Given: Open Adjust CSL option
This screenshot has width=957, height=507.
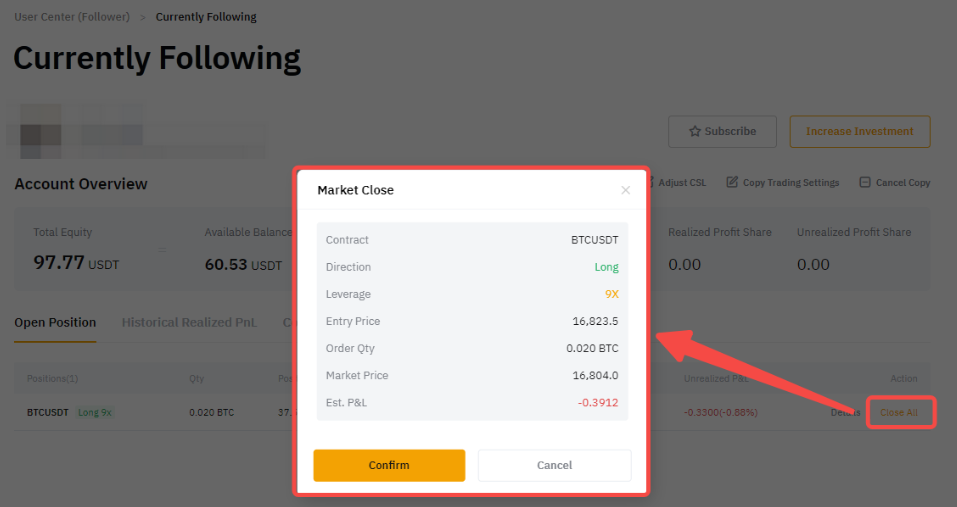Looking at the screenshot, I should 681,183.
